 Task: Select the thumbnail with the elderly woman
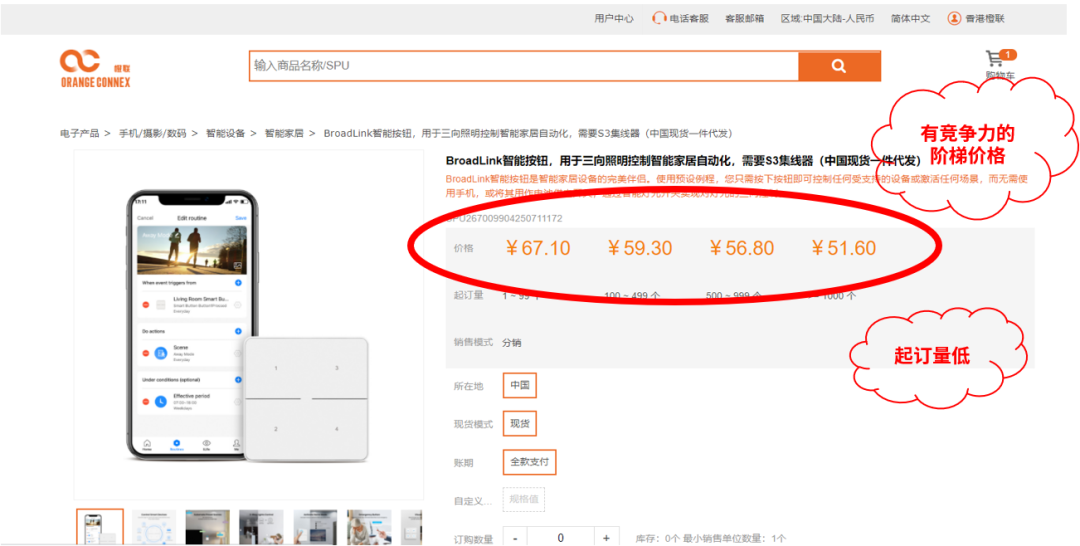[369, 527]
